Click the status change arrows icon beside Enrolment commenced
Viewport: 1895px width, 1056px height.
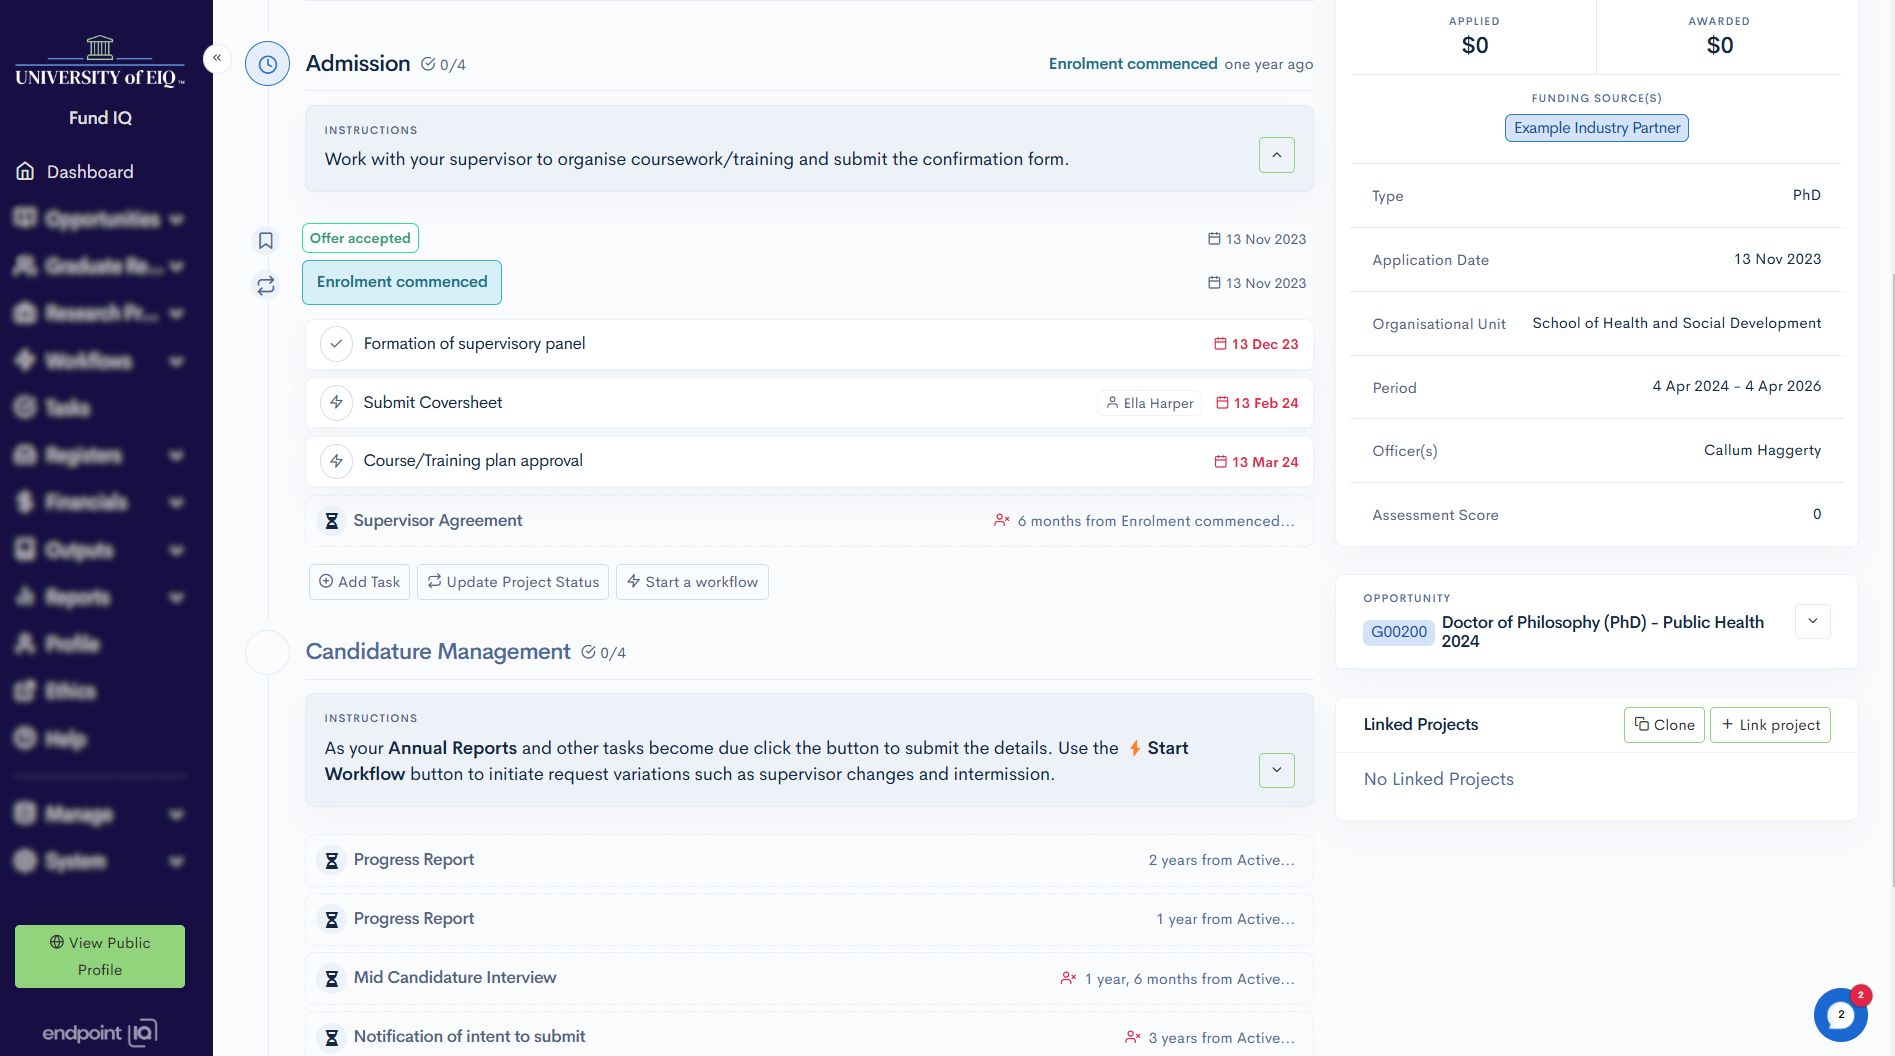266,286
